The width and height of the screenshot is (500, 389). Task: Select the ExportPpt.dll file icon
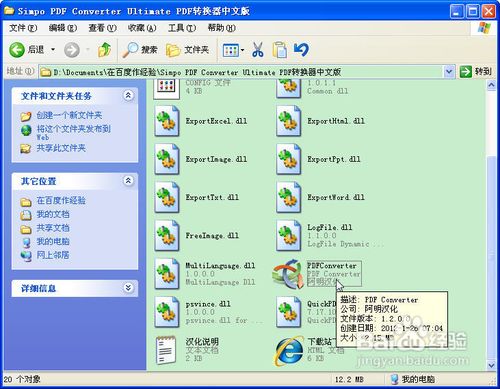[x=289, y=159]
